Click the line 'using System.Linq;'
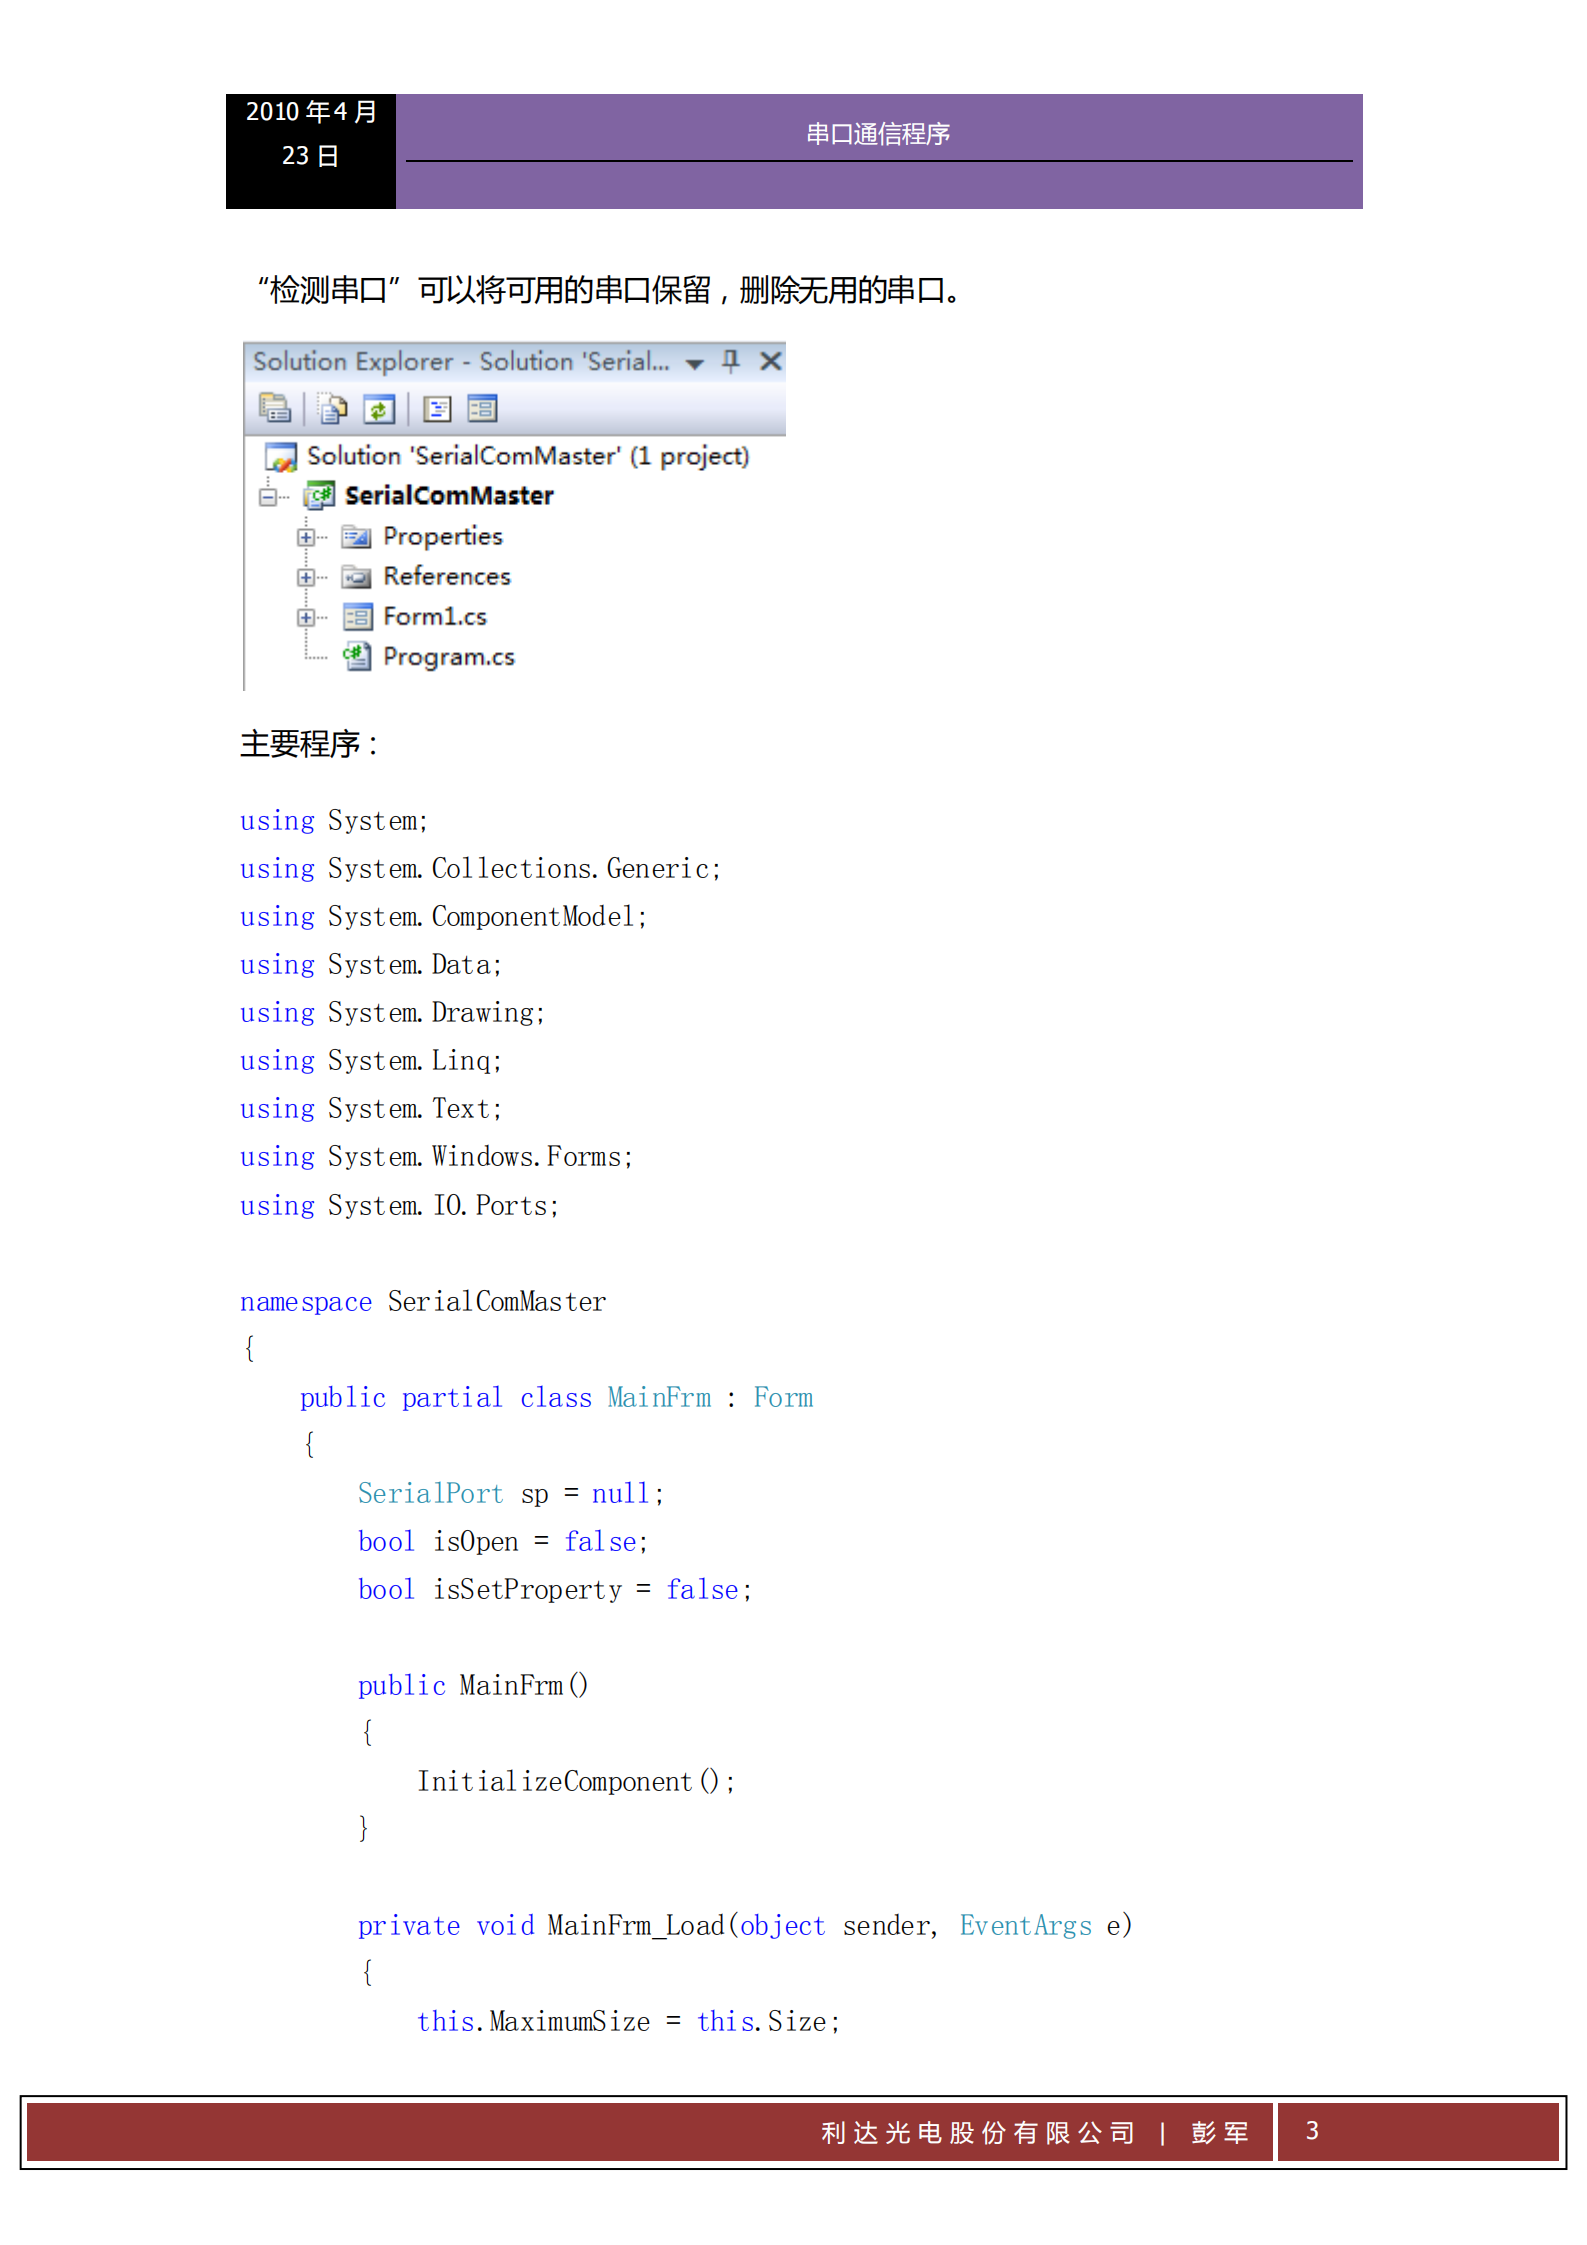 (371, 1061)
